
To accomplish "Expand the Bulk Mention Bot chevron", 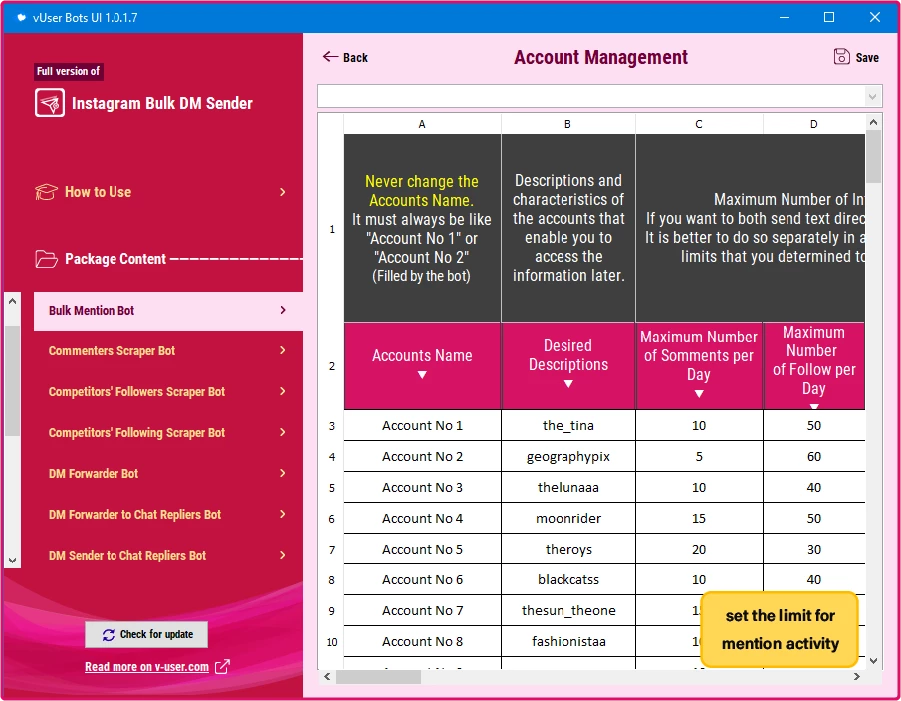I will point(283,310).
